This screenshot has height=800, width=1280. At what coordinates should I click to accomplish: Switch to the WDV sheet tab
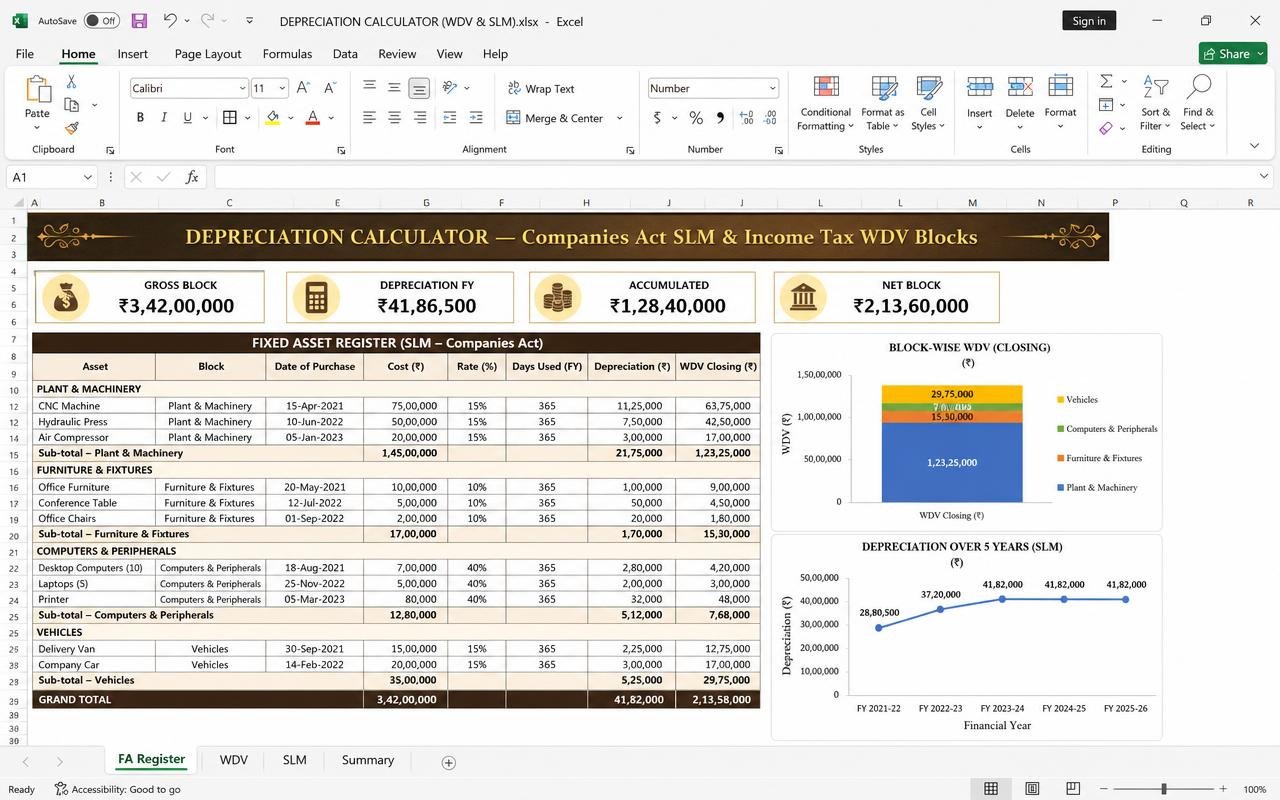(x=234, y=760)
